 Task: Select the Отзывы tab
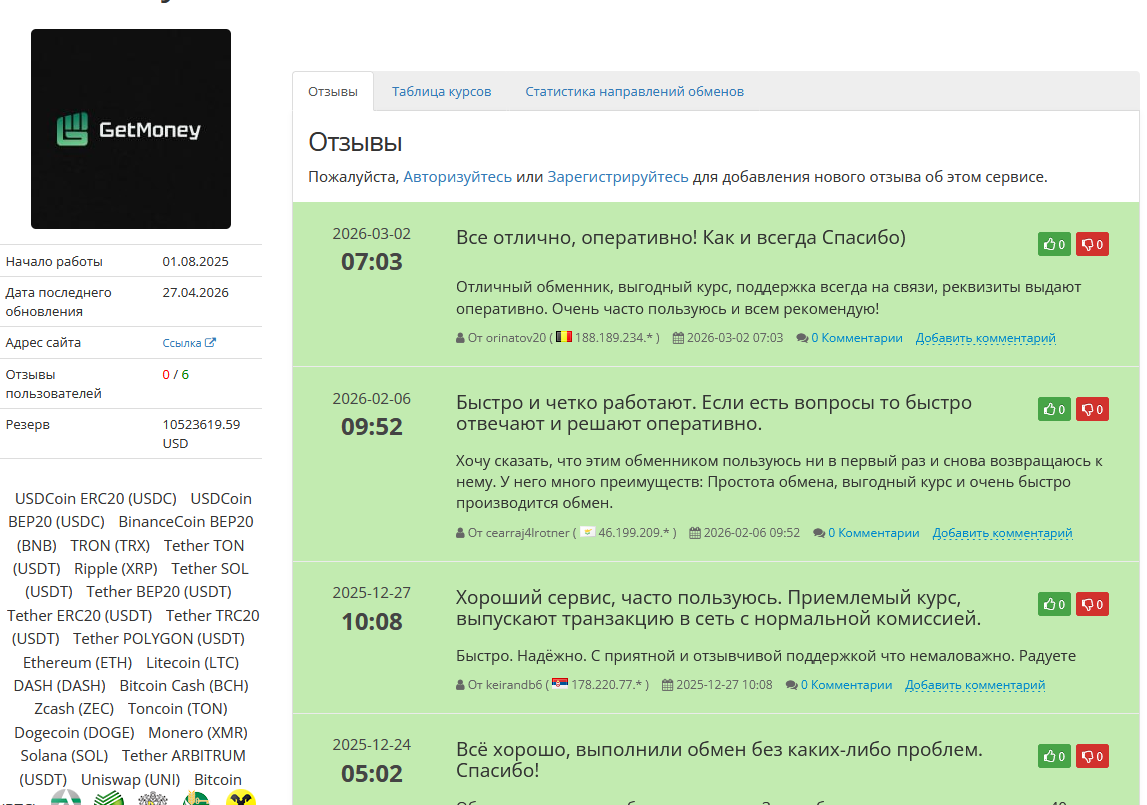pos(332,91)
